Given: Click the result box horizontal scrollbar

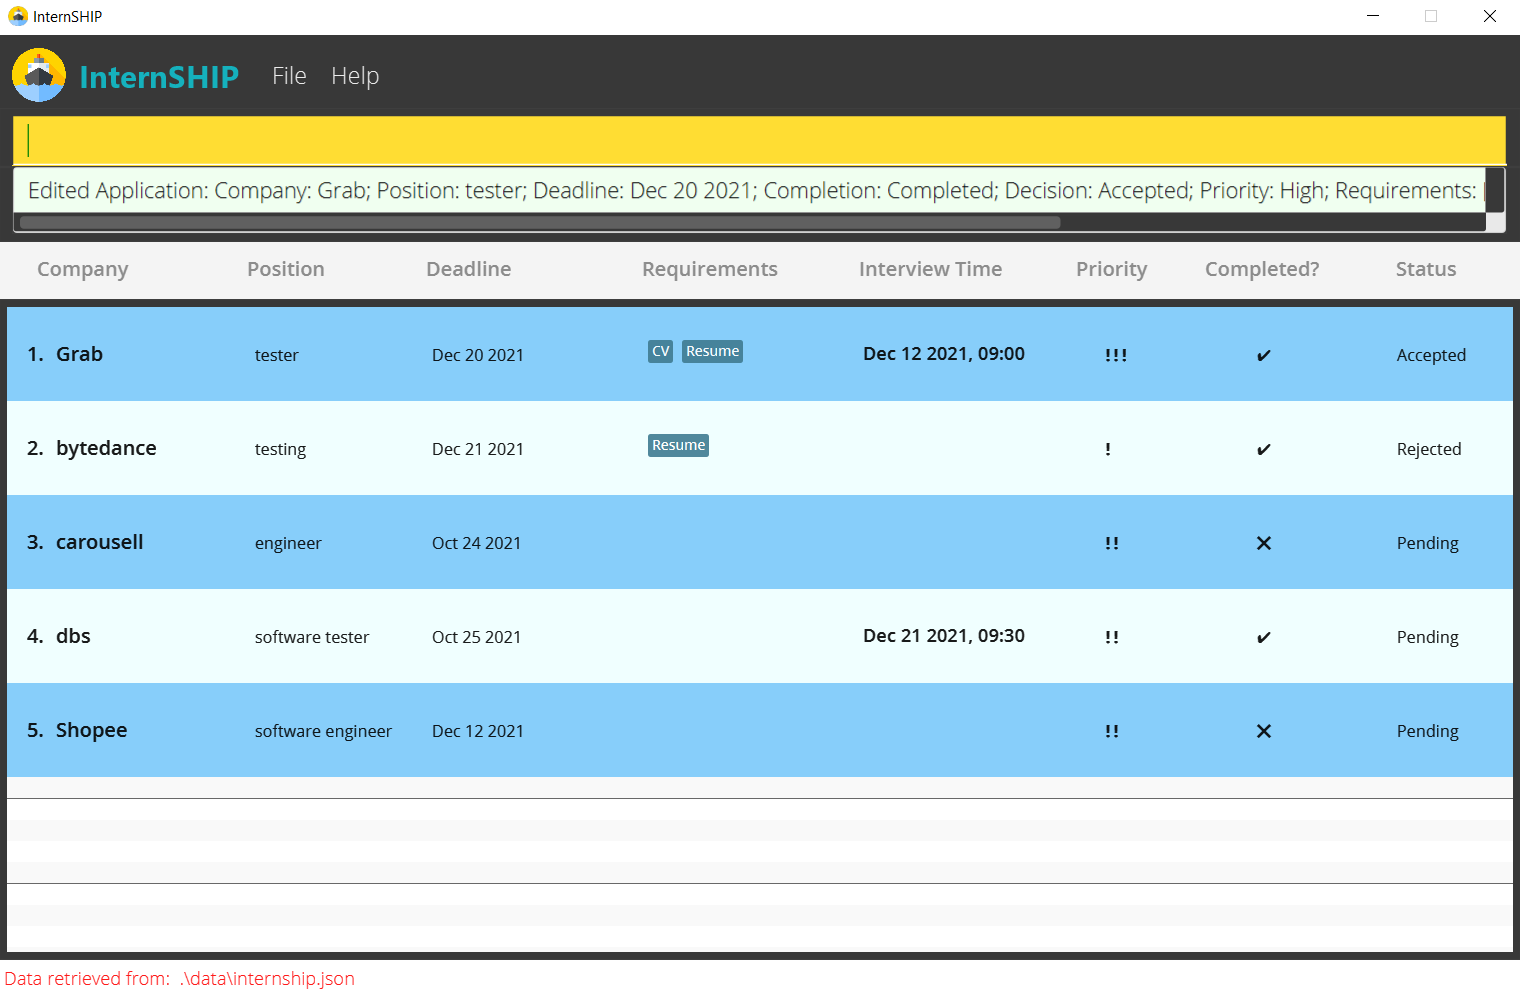Looking at the screenshot, I should pos(540,223).
